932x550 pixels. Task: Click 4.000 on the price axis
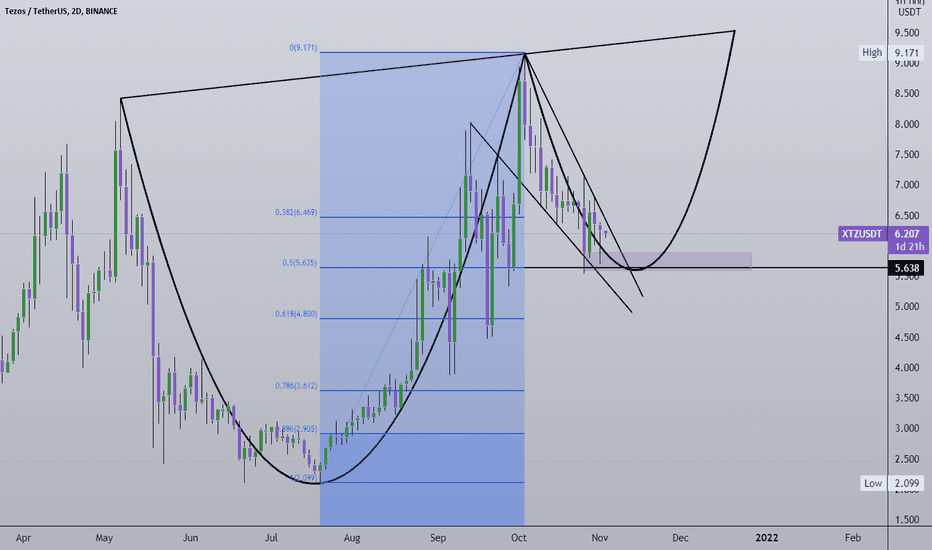[907, 368]
